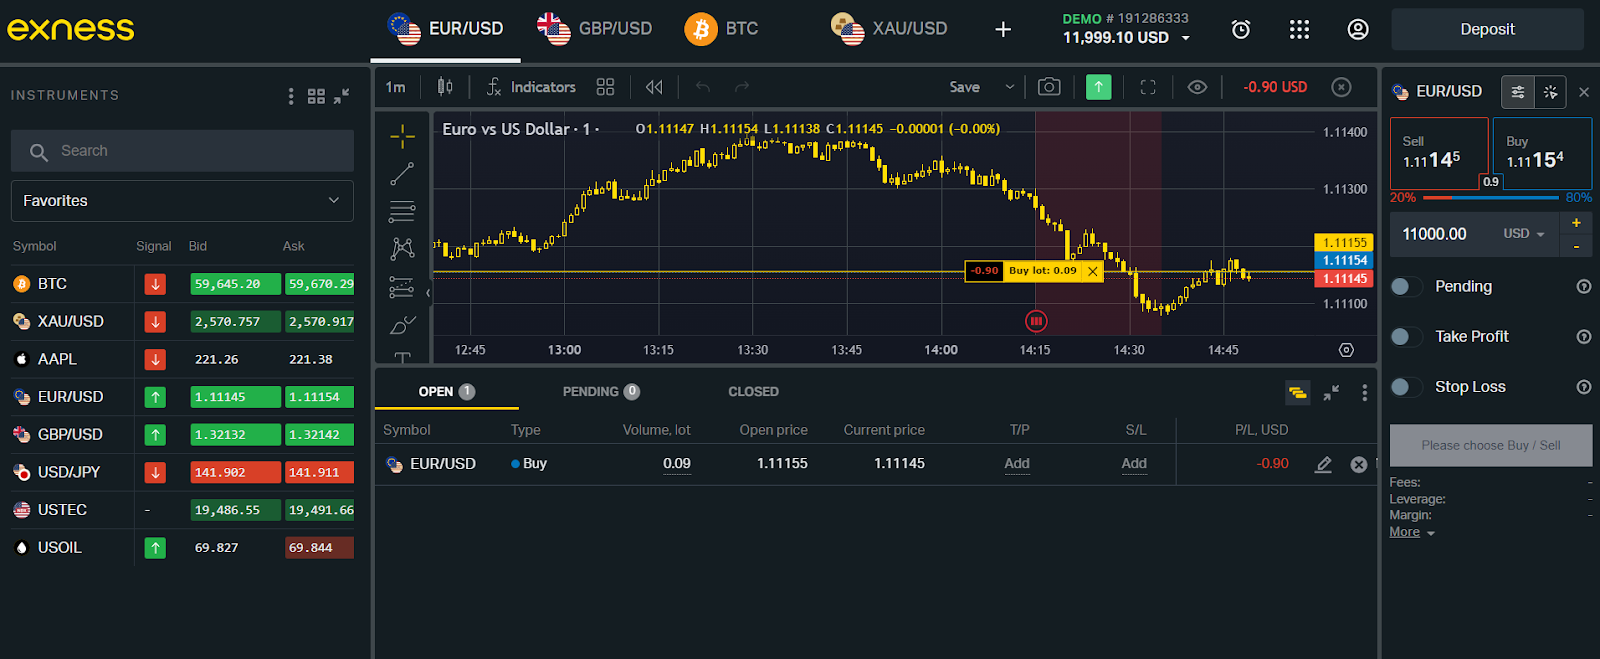Image resolution: width=1600 pixels, height=659 pixels.
Task: Select the trend line drawing tool
Action: coord(402,174)
